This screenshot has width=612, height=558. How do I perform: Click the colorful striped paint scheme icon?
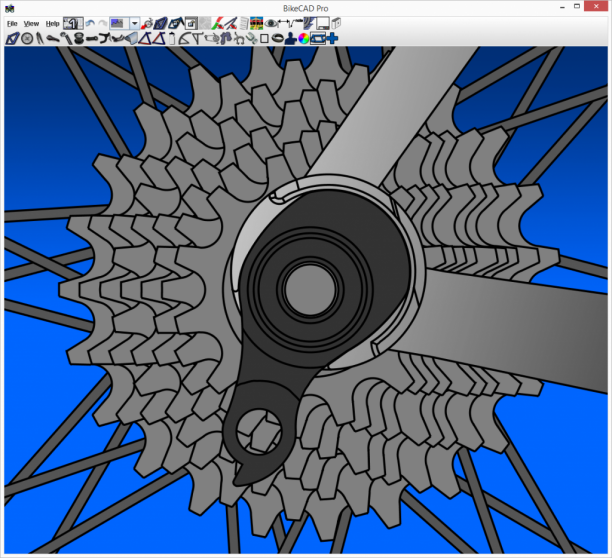point(256,23)
